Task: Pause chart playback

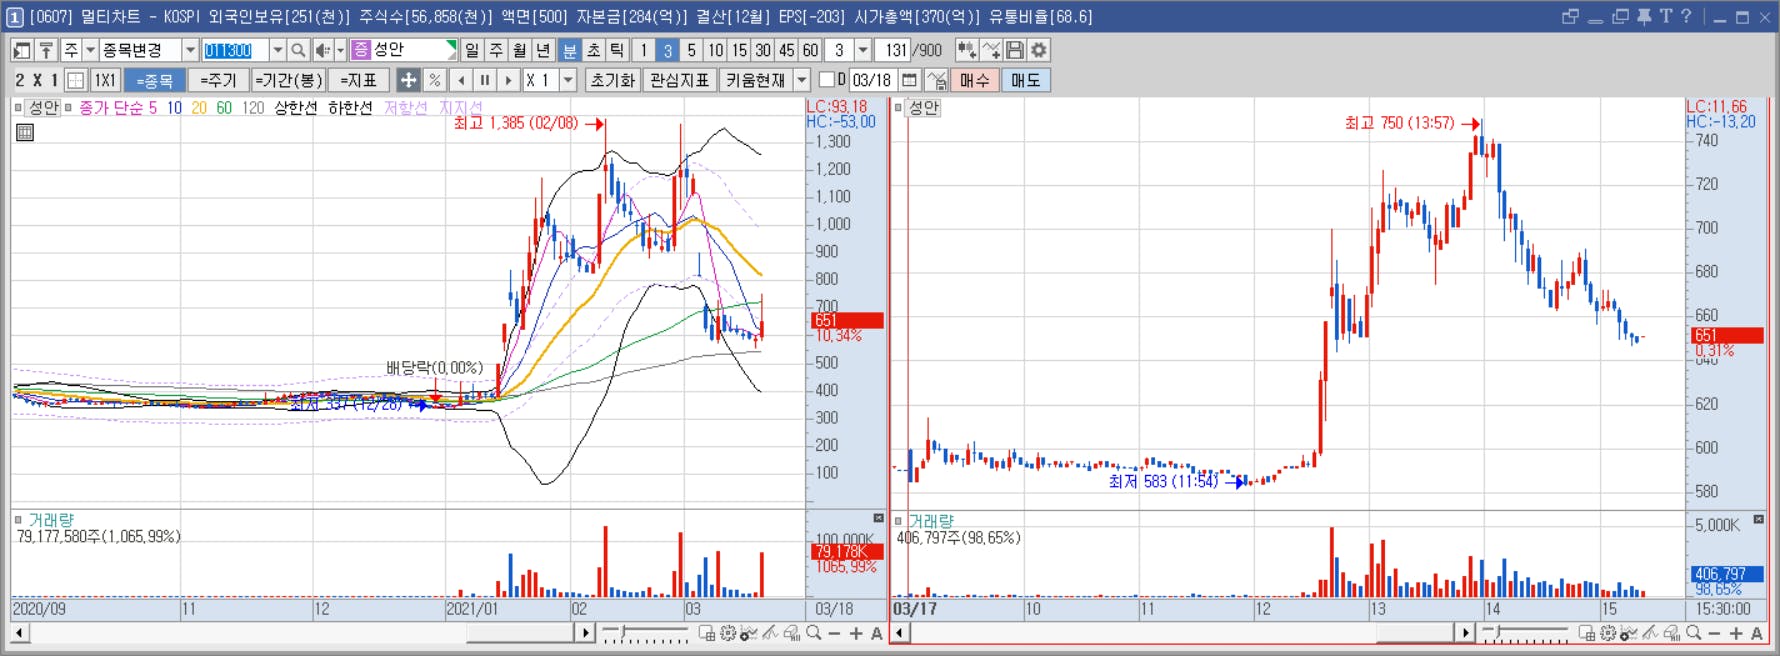Action: [x=485, y=80]
